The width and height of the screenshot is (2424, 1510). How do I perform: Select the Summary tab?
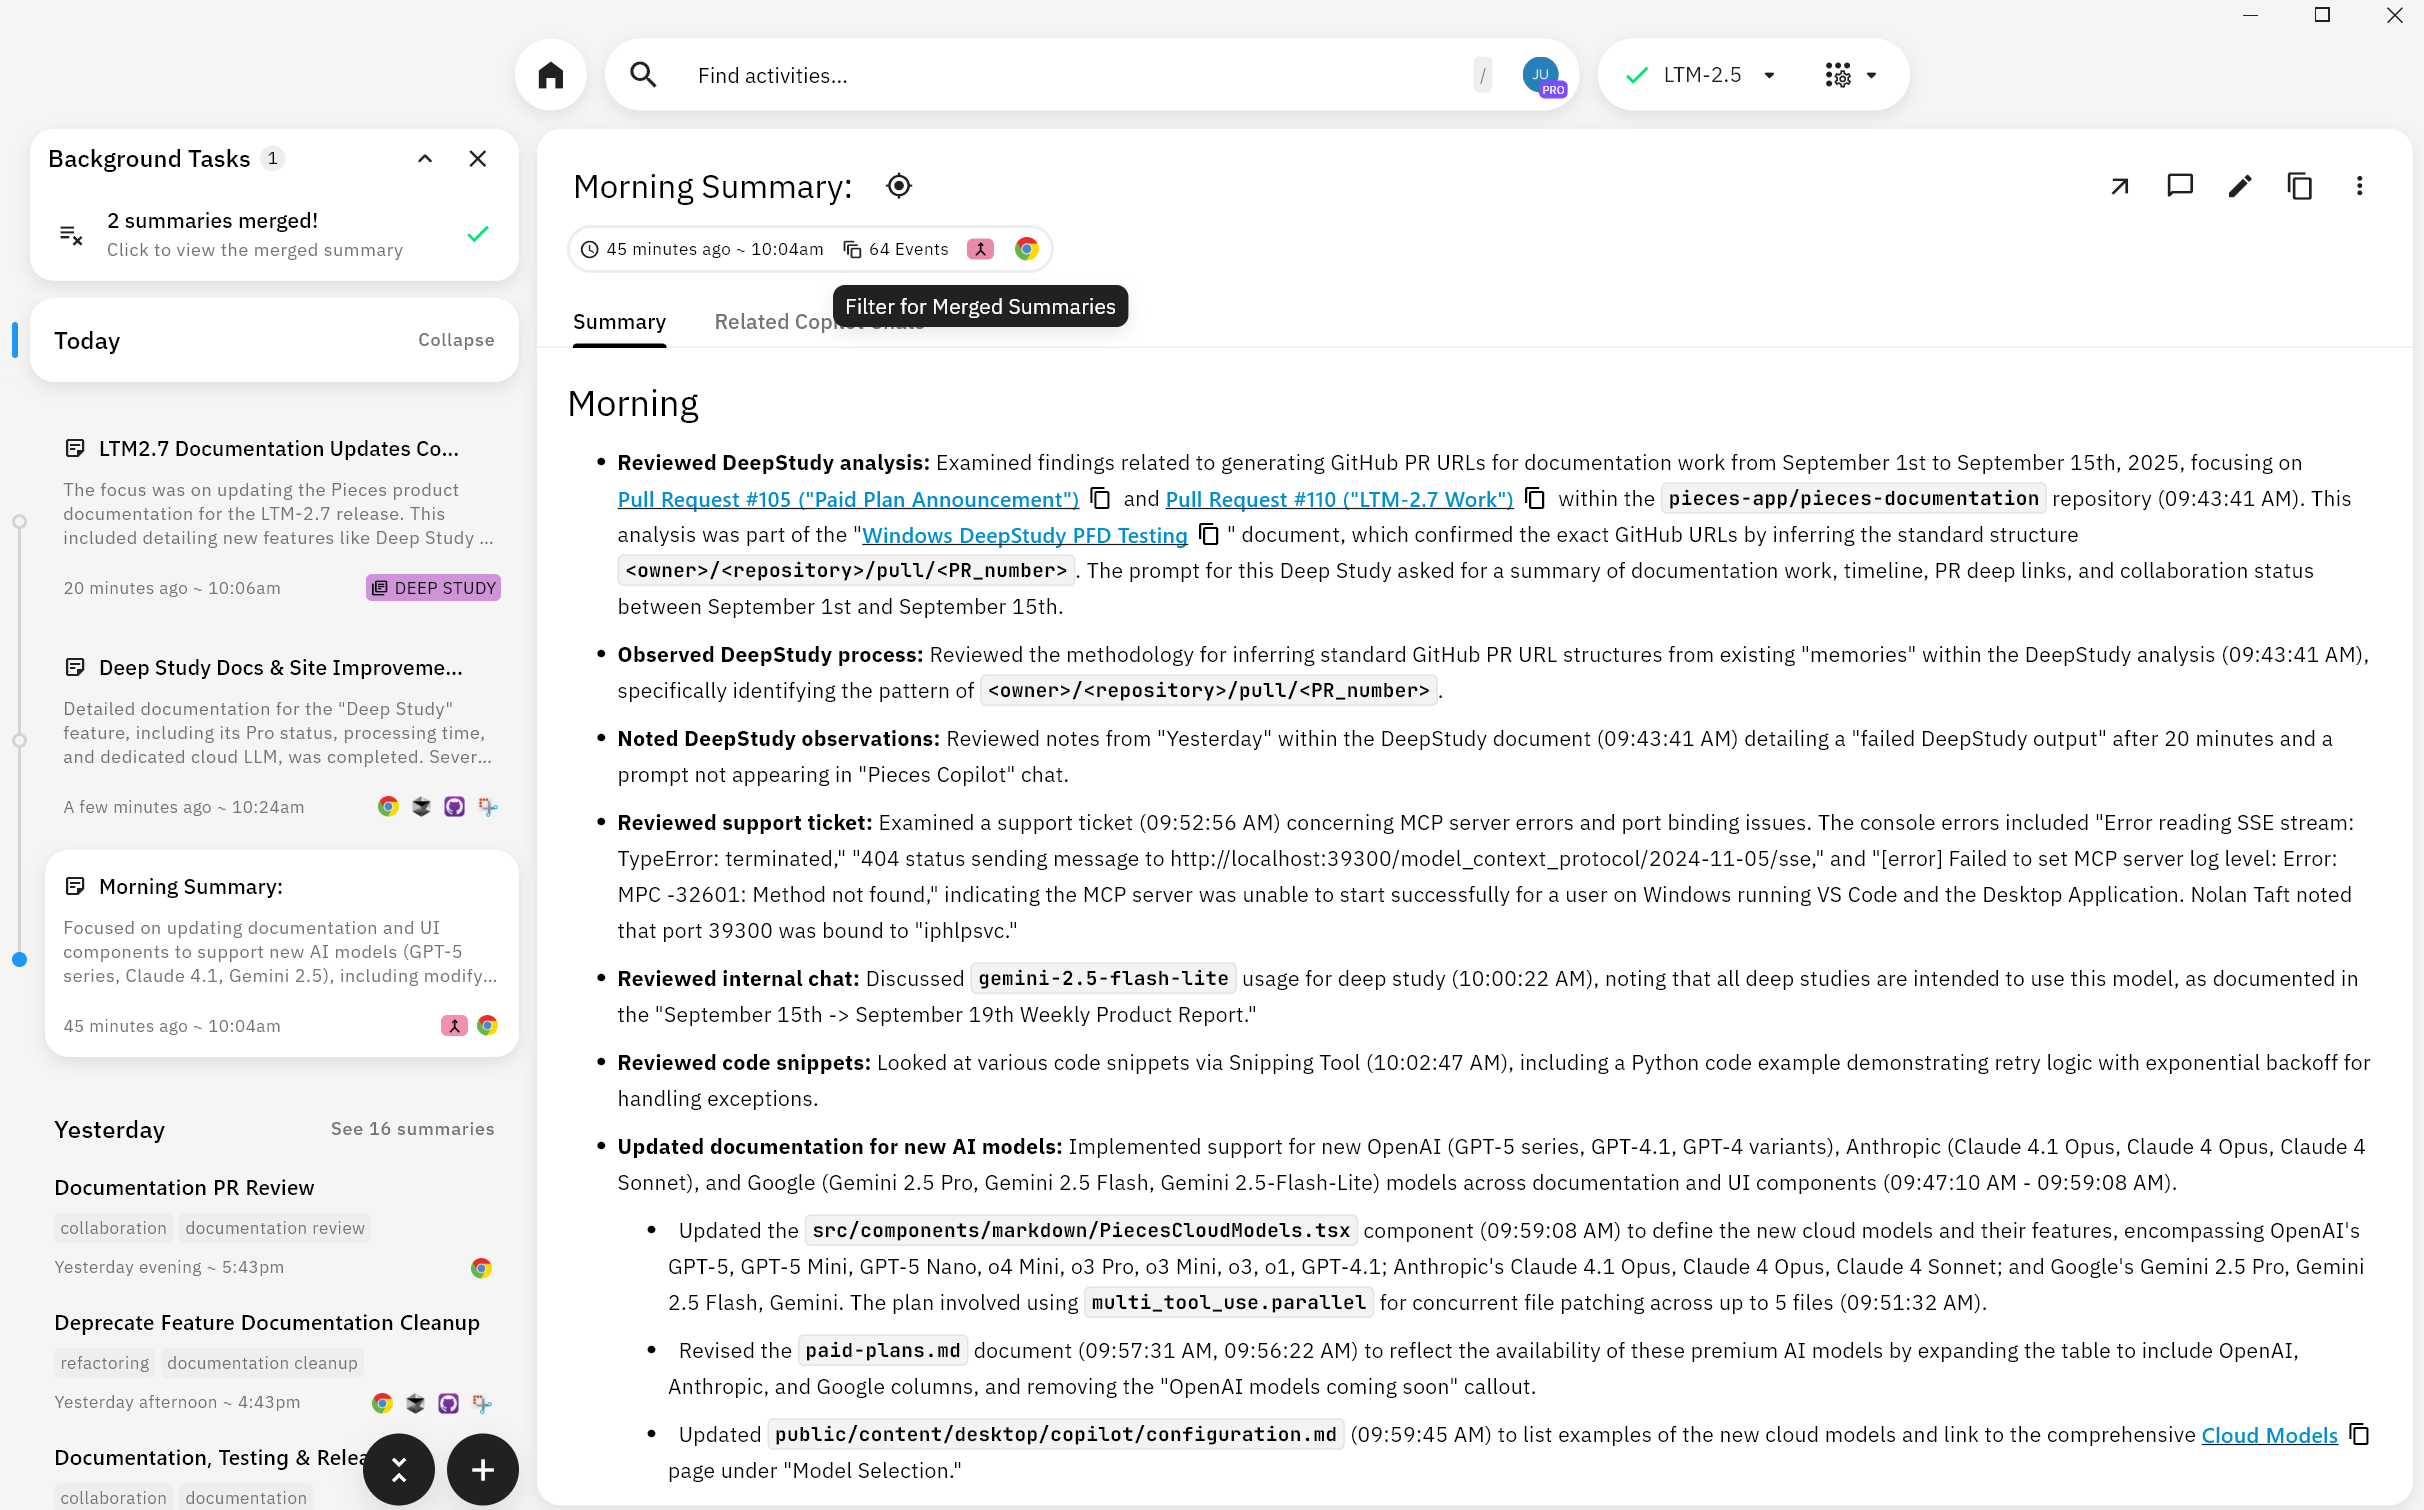[619, 322]
